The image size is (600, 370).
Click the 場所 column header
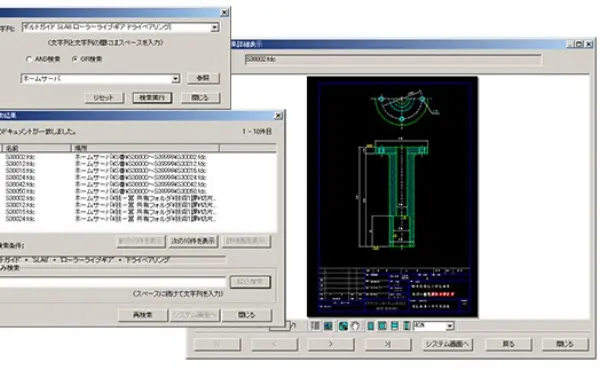145,148
